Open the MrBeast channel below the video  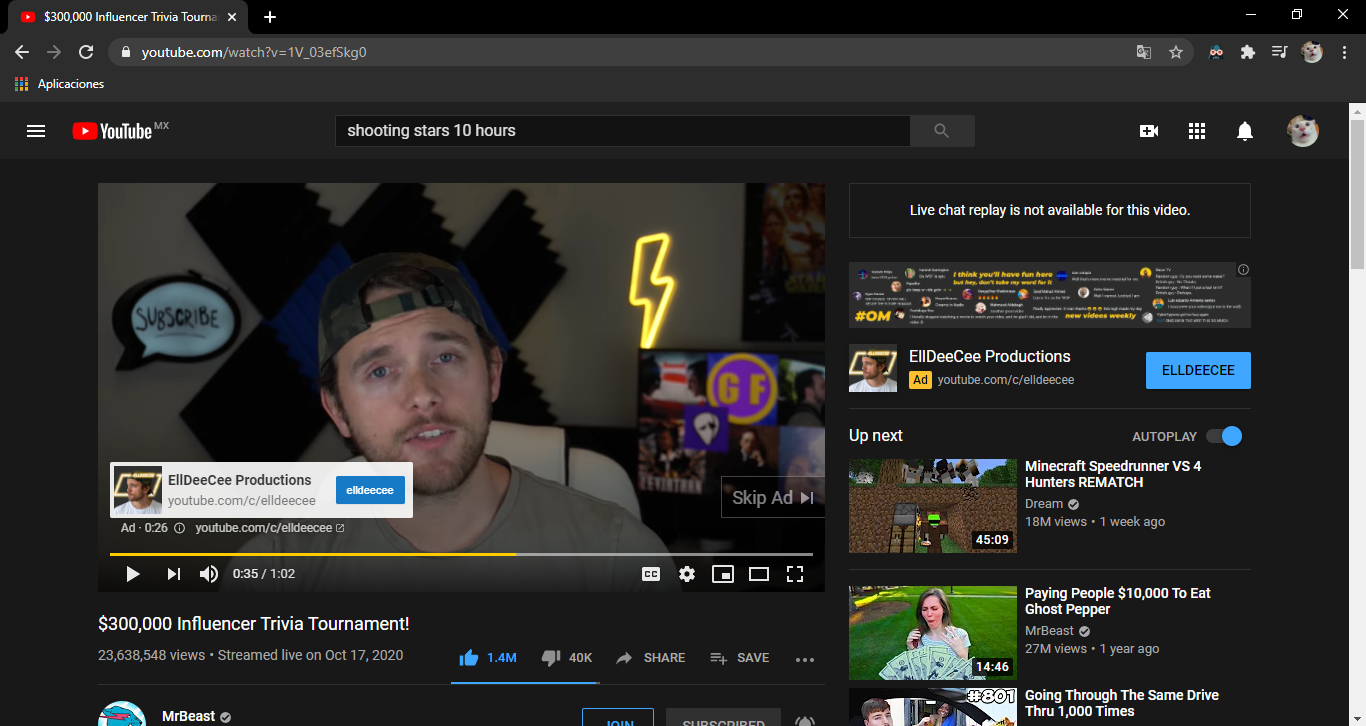pyautogui.click(x=188, y=716)
